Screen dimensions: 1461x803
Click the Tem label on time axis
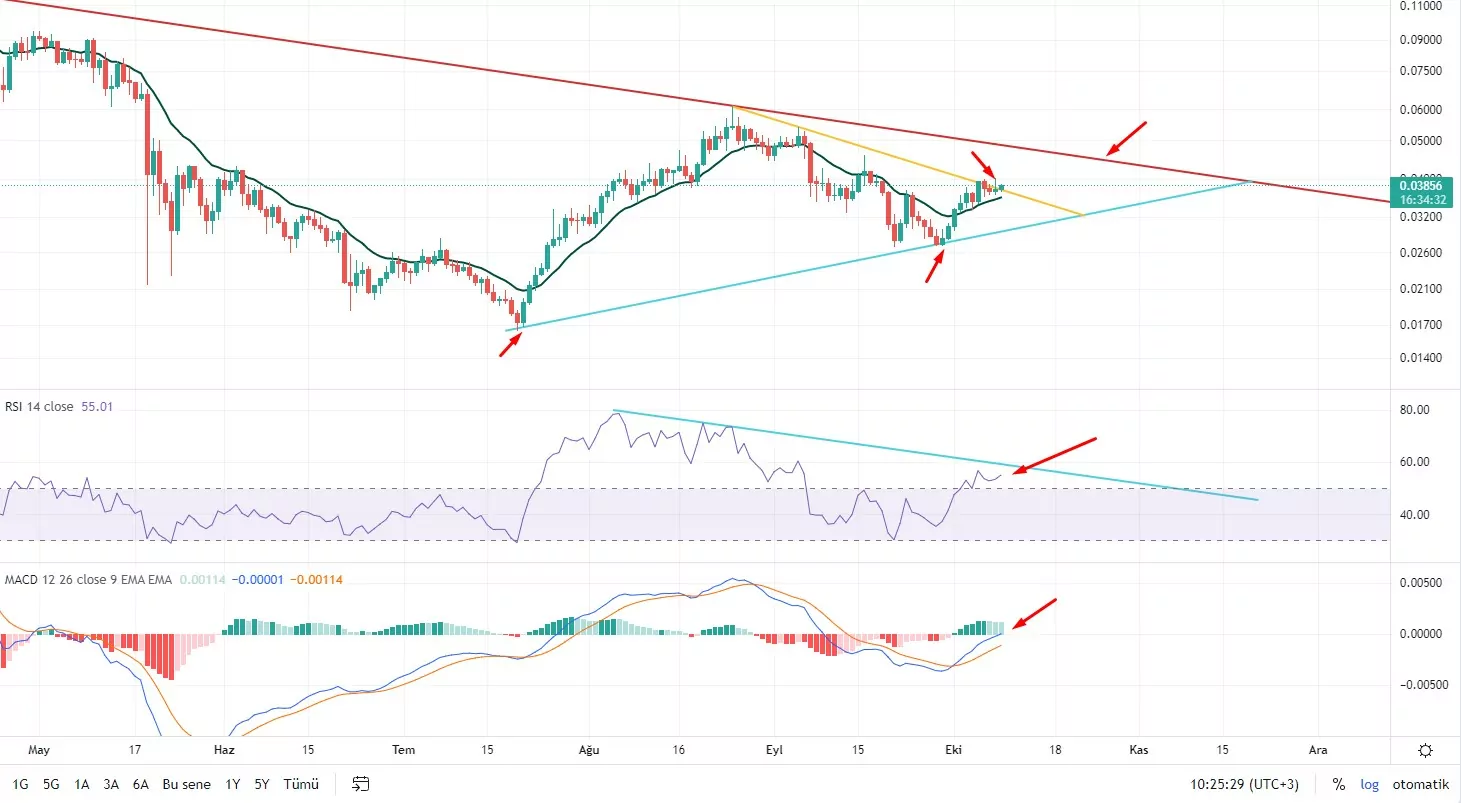point(404,749)
